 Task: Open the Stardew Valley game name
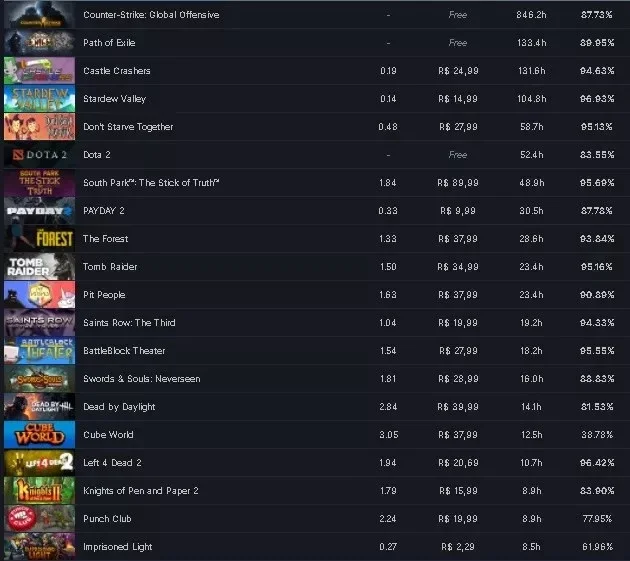[x=115, y=99]
